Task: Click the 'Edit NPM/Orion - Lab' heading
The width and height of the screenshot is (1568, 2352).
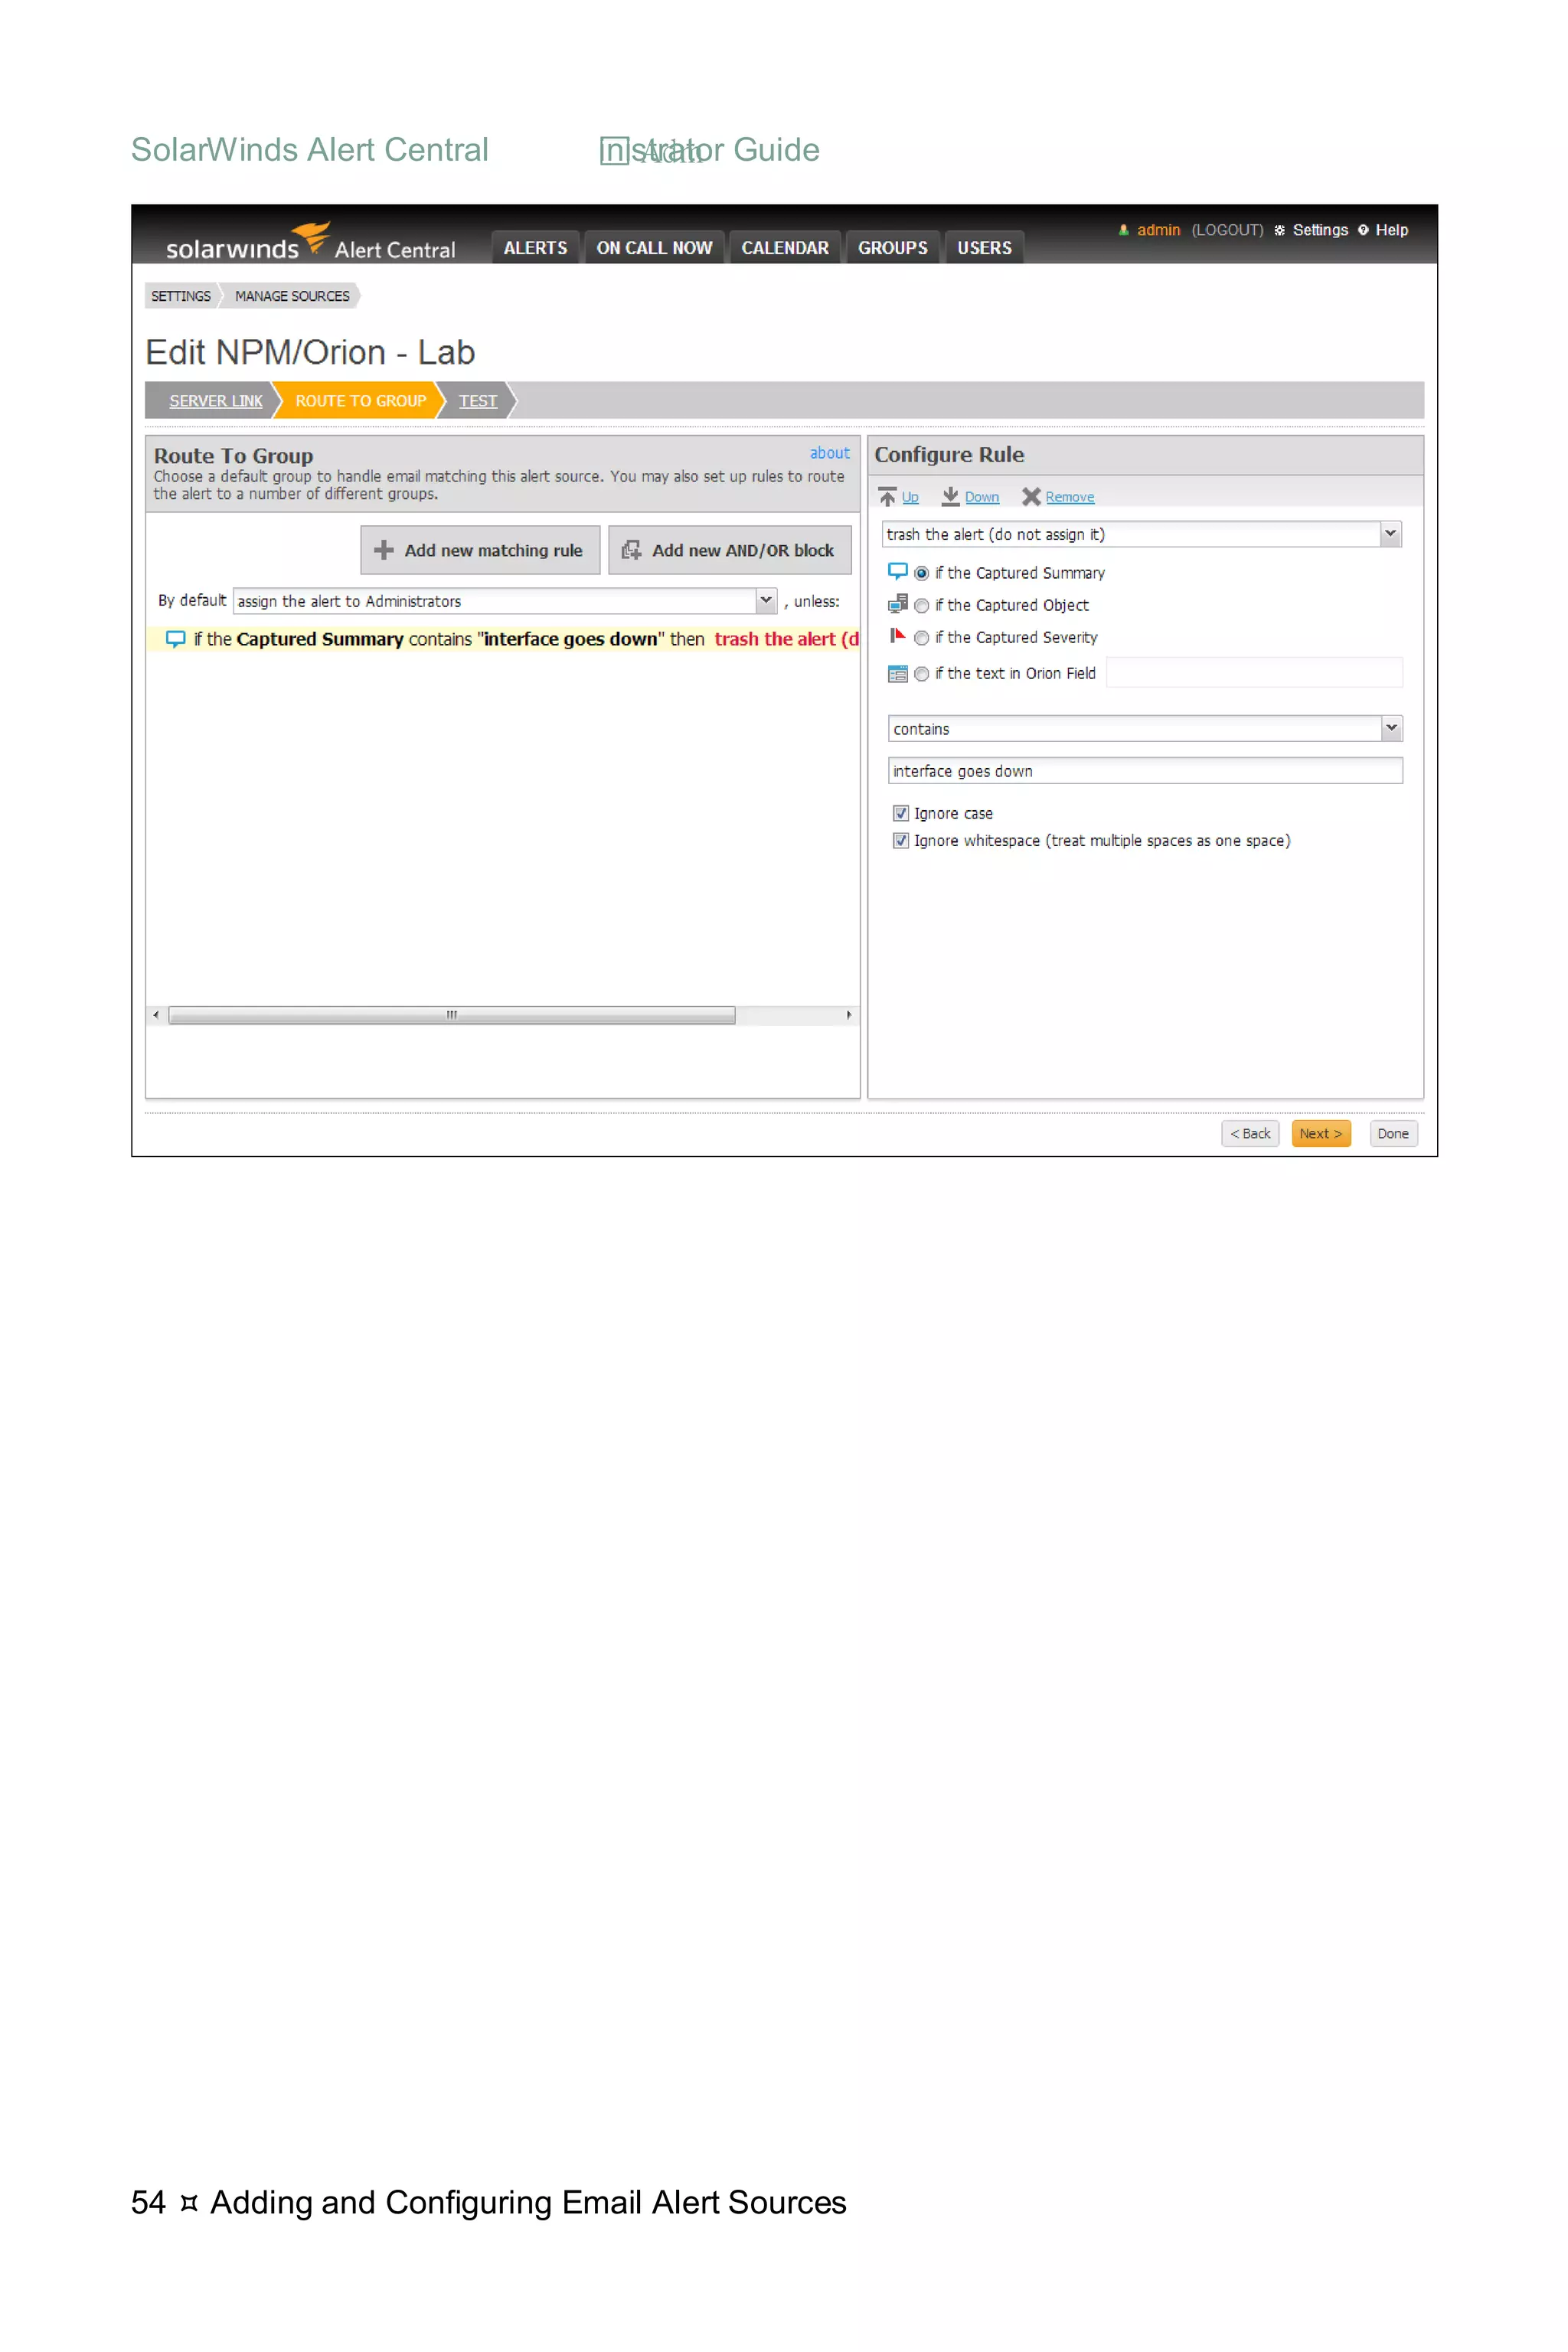Action: point(310,352)
